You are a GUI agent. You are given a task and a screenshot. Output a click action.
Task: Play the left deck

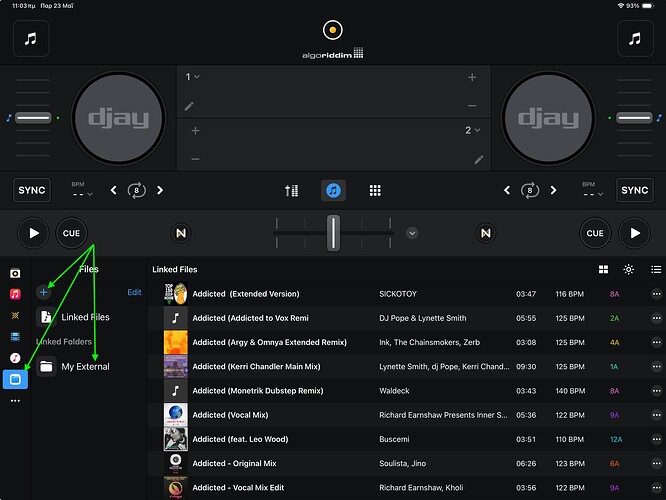pos(34,233)
